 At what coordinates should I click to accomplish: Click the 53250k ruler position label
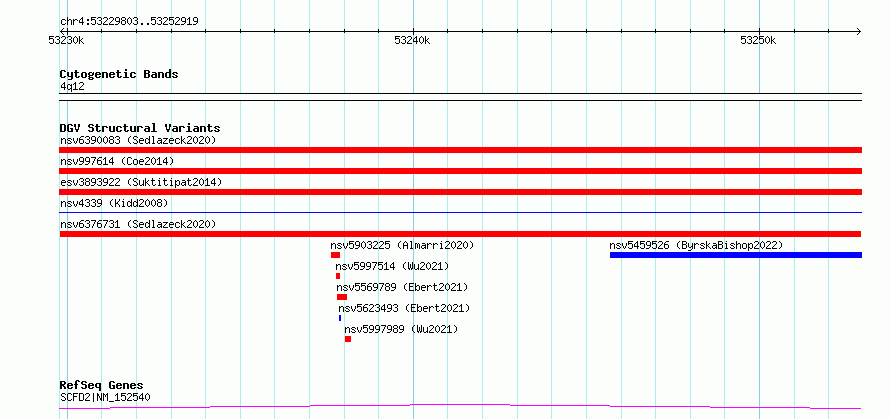click(758, 40)
